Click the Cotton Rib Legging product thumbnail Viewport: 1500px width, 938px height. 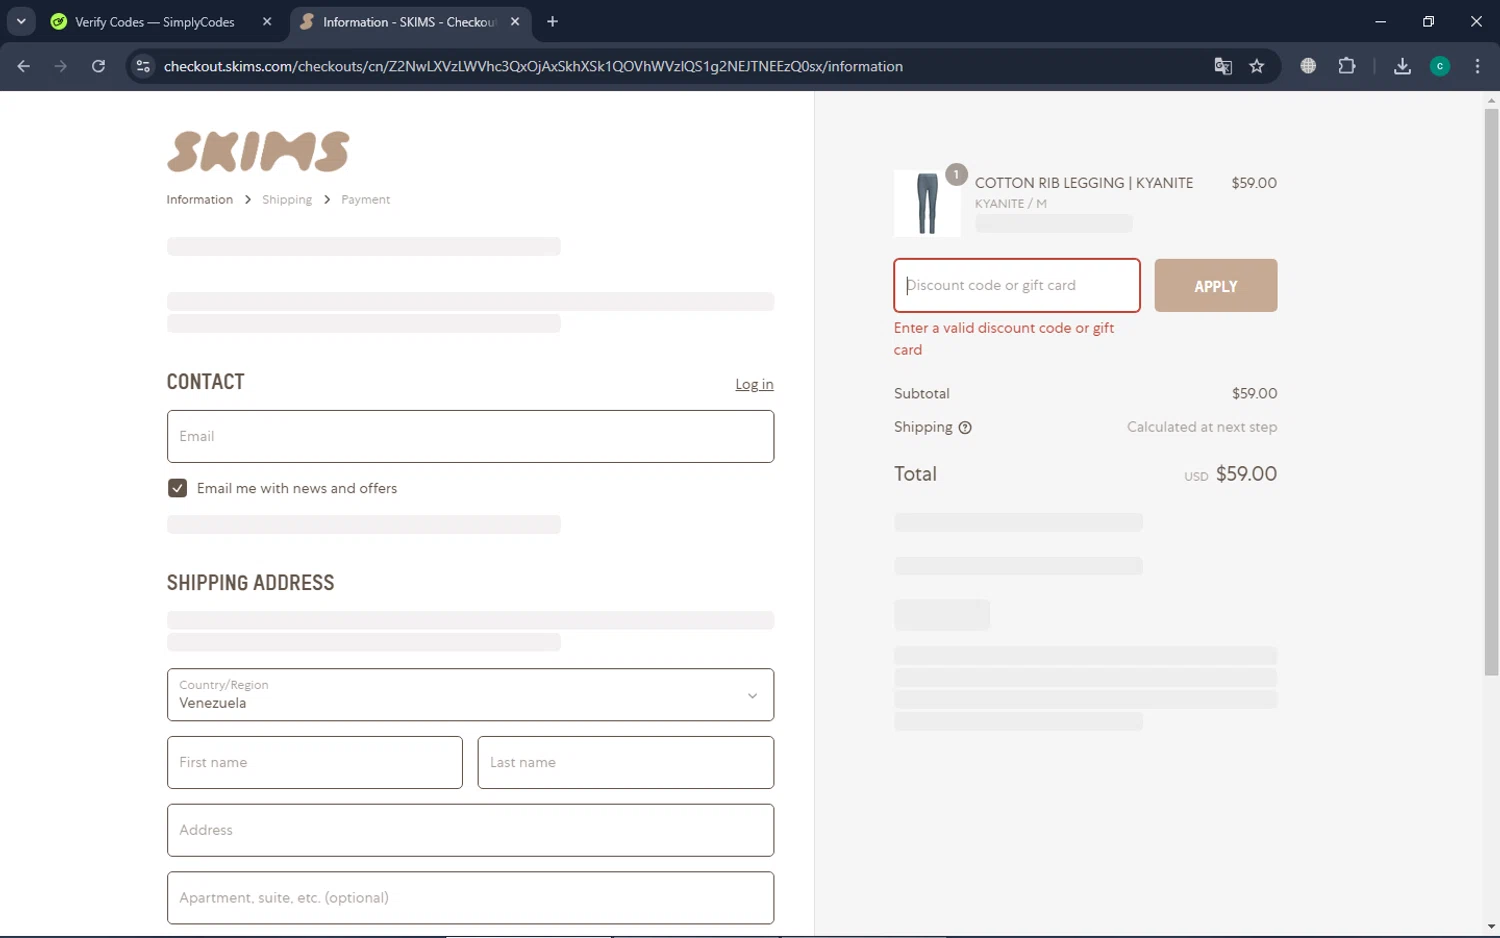(927, 203)
